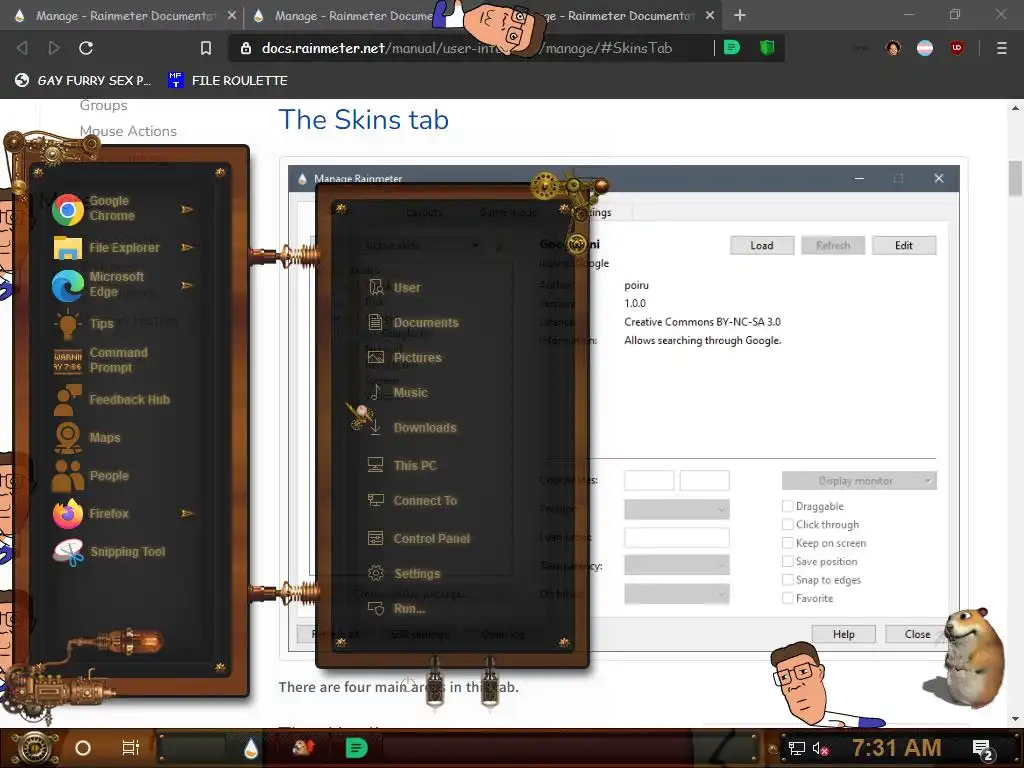
Task: Launch File Explorer in the start menu
Action: pos(106,248)
